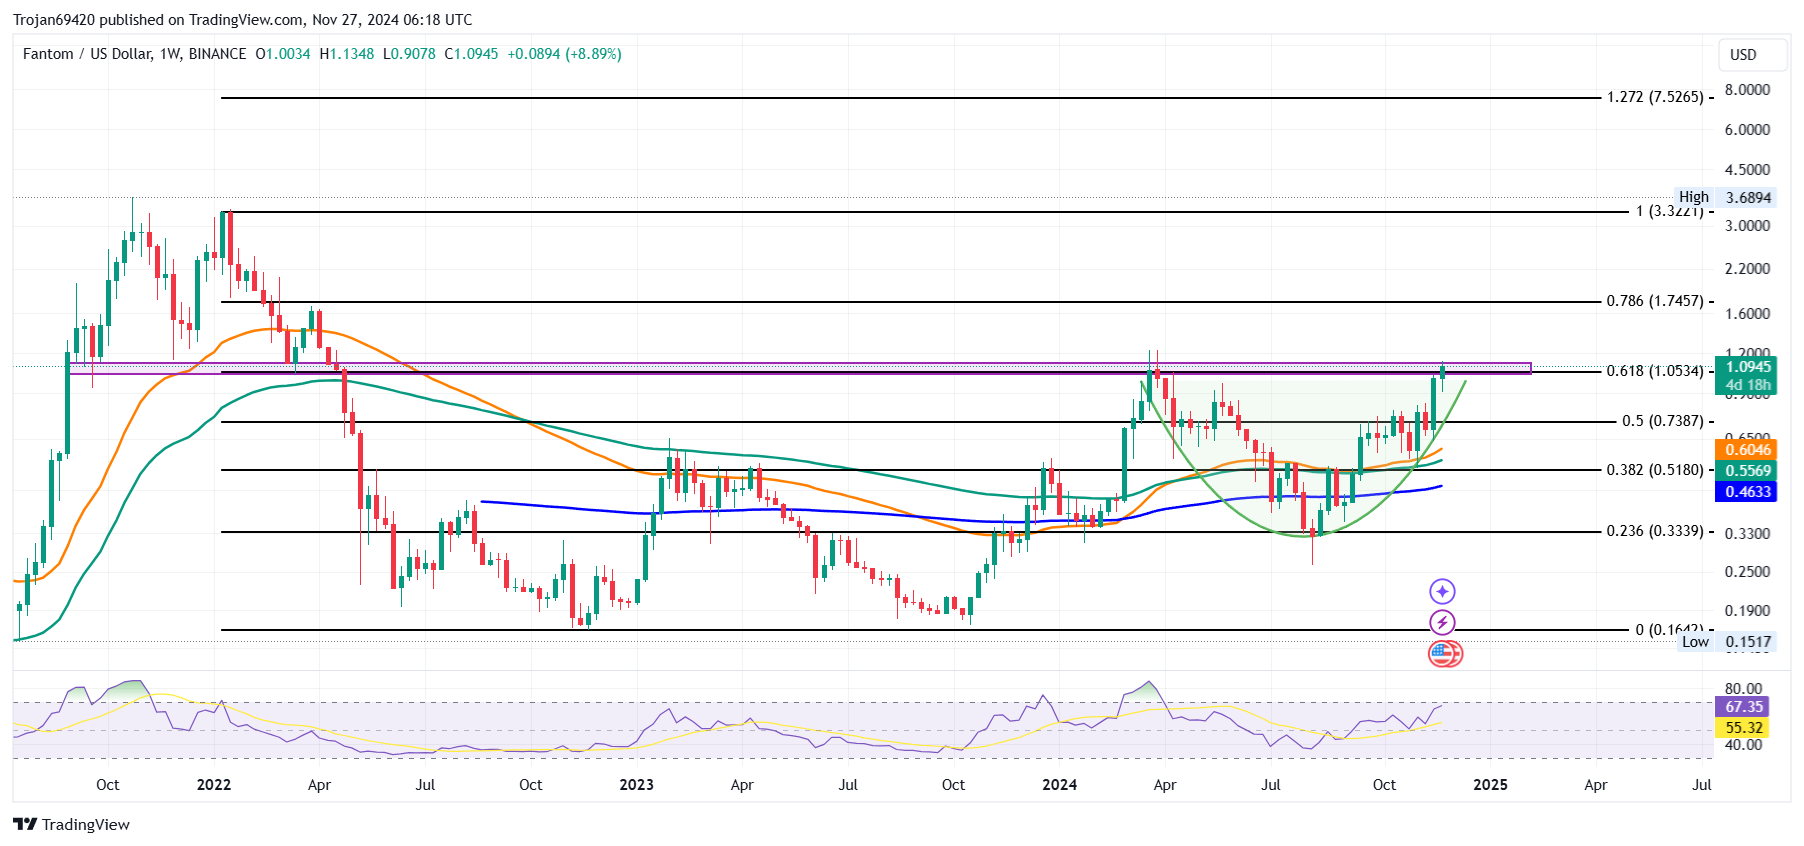Click the High 3.6894 price label
The height and width of the screenshot is (846, 1804).
point(1725,197)
